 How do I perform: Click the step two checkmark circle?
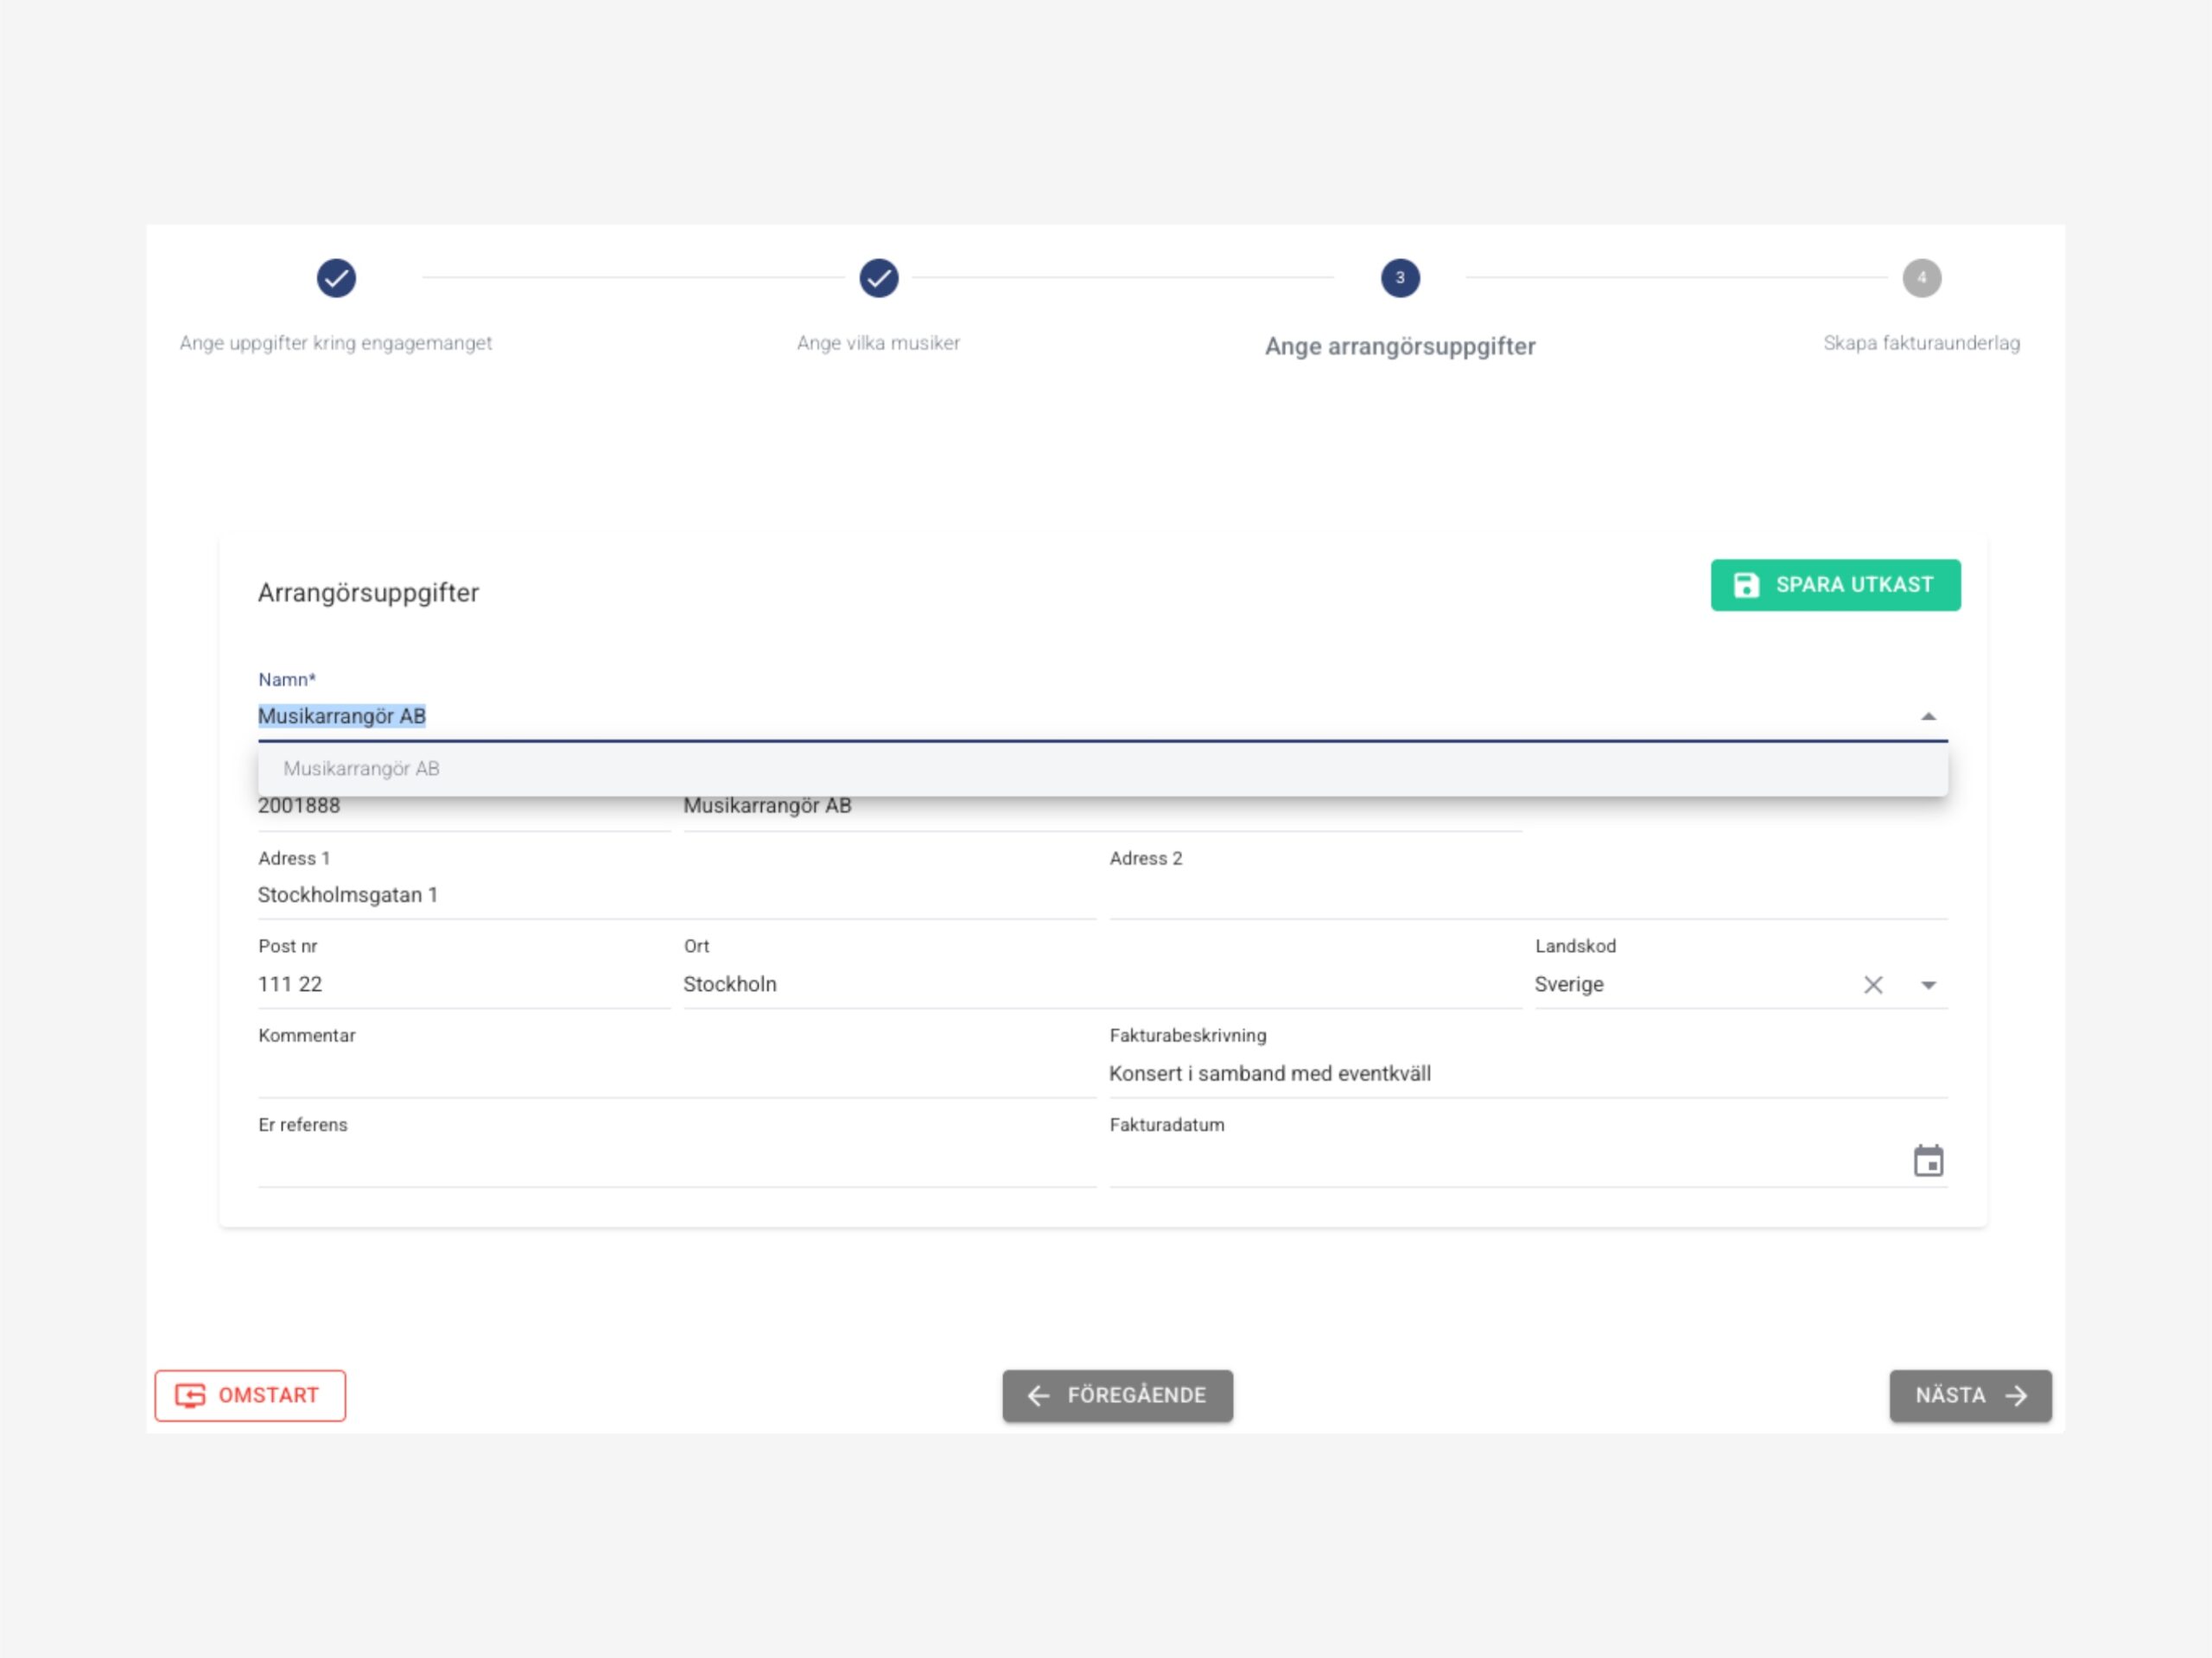click(x=878, y=278)
